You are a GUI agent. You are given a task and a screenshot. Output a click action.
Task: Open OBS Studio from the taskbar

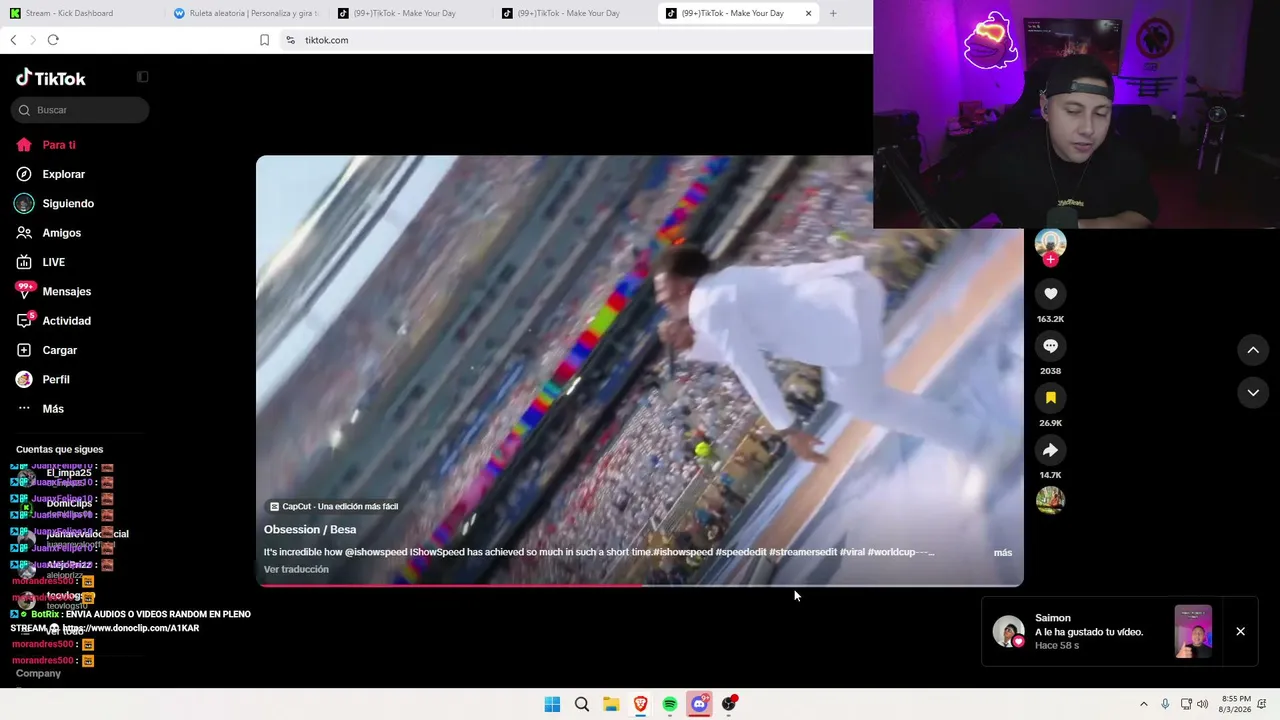pyautogui.click(x=729, y=704)
